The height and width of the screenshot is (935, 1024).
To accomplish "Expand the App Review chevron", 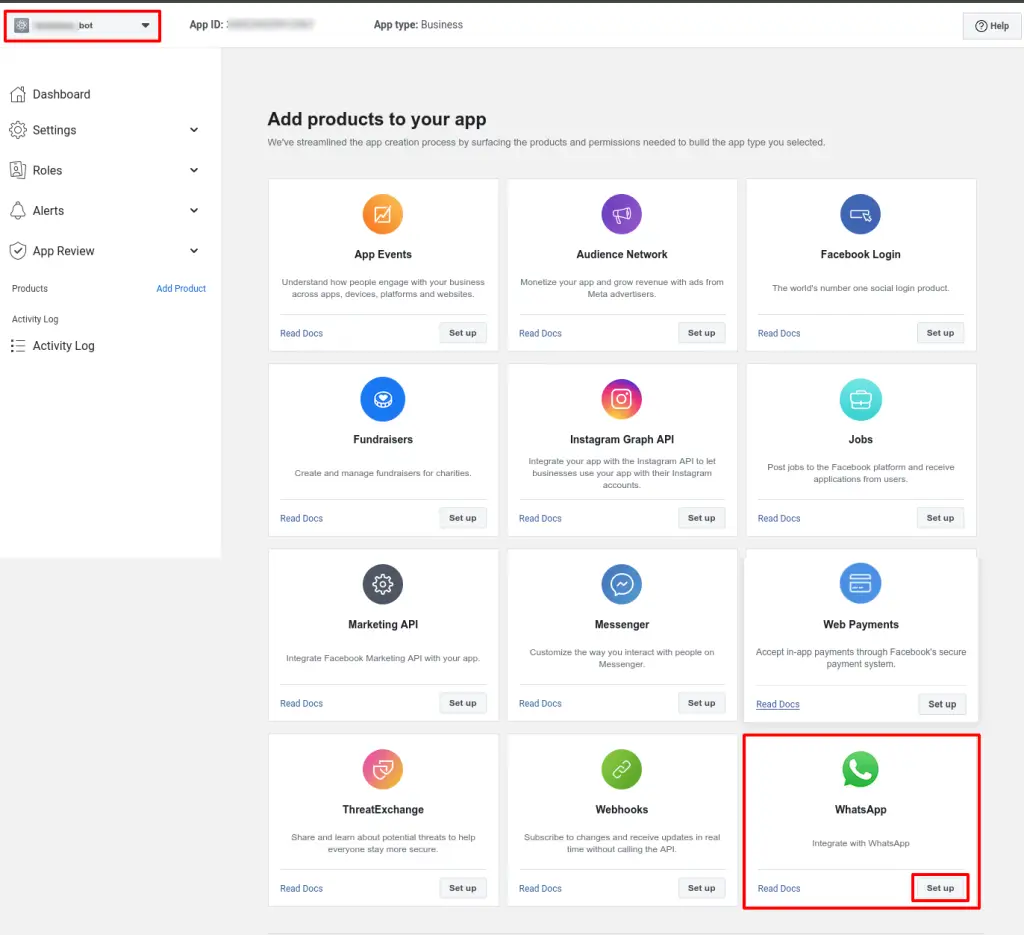I will [x=194, y=251].
